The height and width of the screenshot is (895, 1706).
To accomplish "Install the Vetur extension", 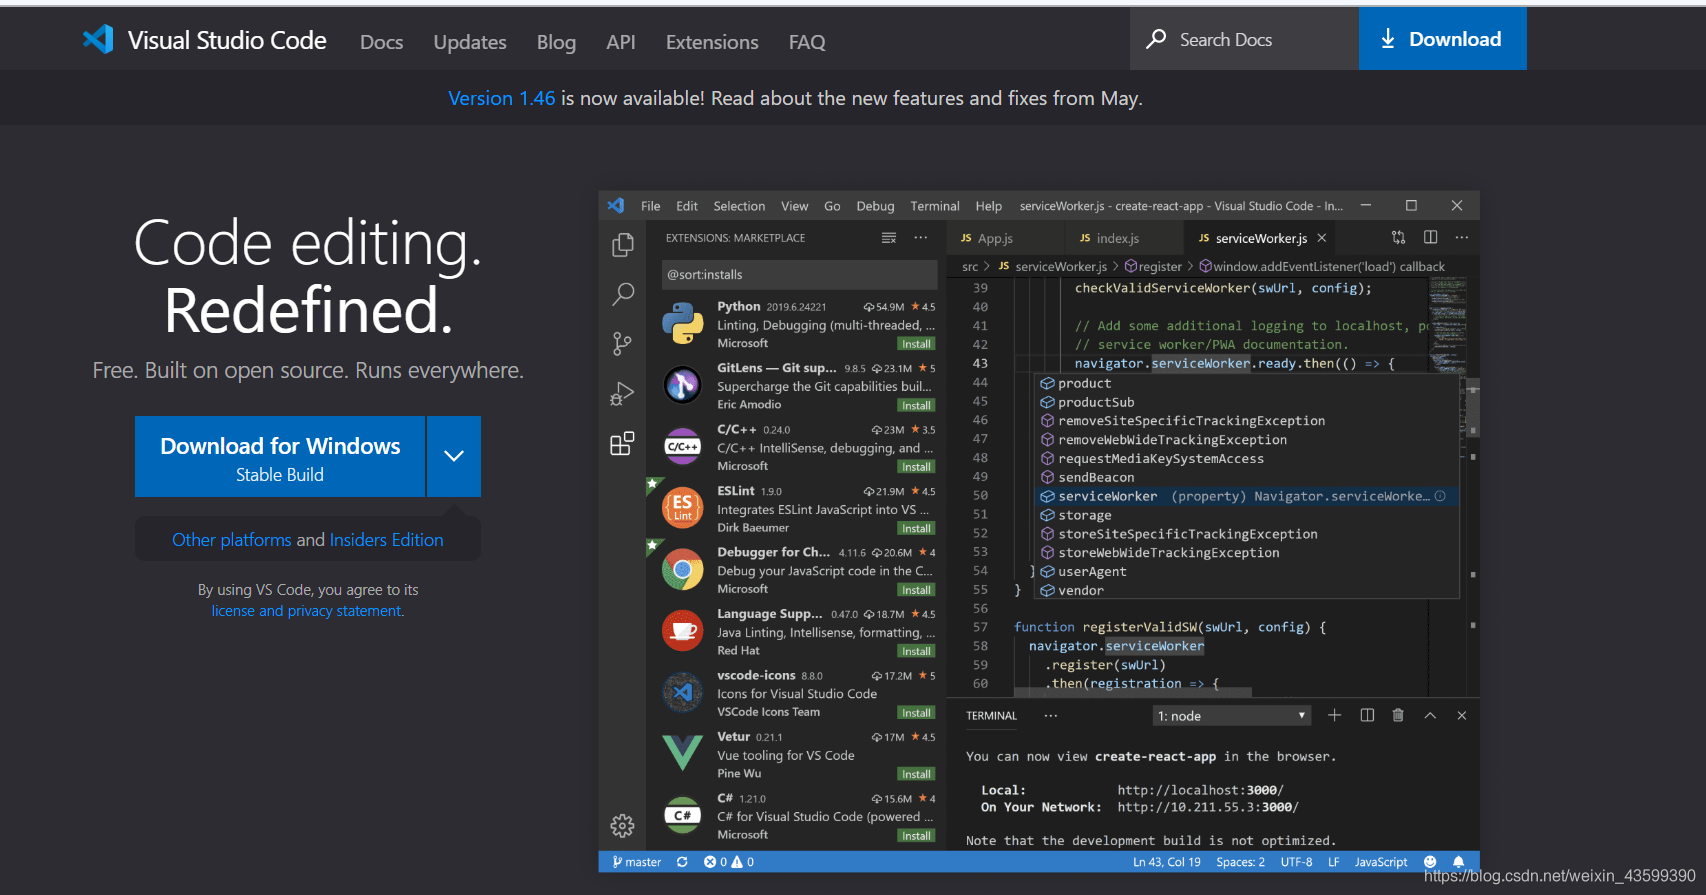I will click(916, 774).
